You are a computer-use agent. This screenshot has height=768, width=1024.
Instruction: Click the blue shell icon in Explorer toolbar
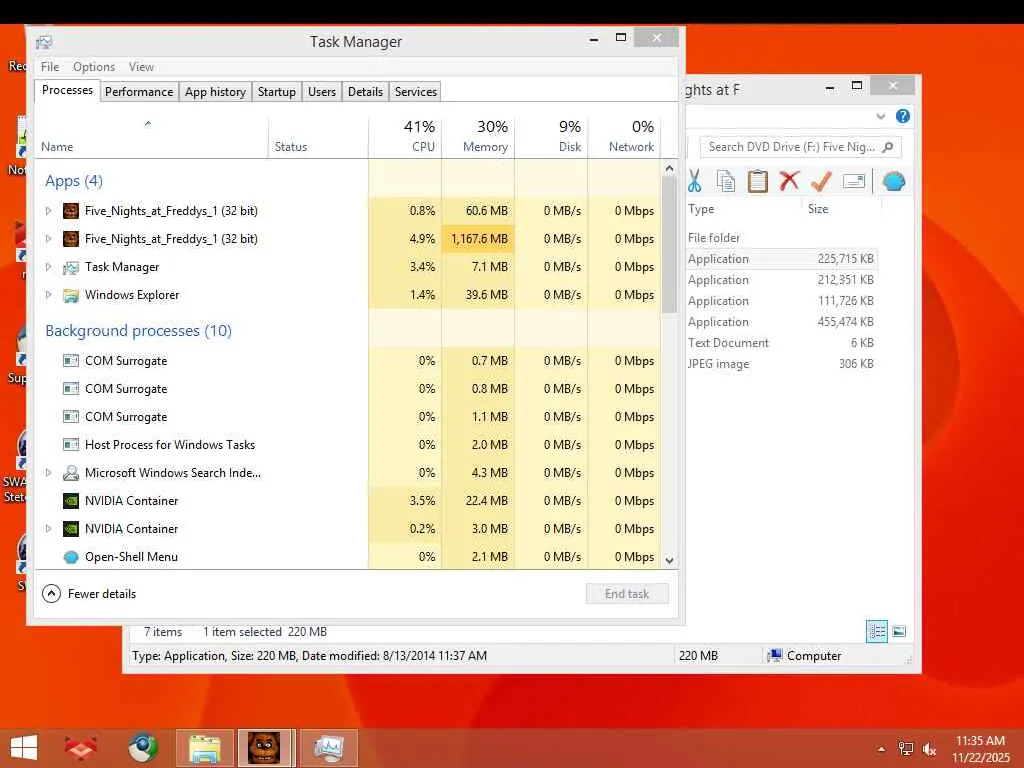[x=893, y=181]
